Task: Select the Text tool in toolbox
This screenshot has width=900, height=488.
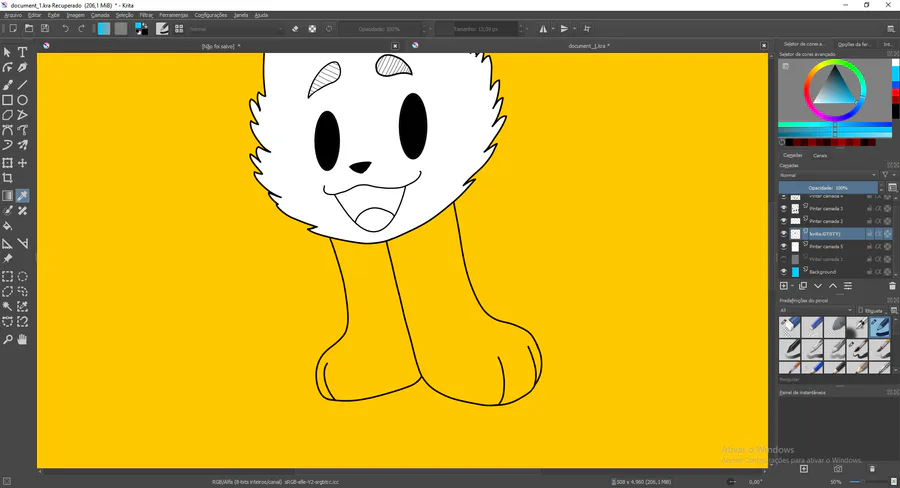Action: click(22, 52)
